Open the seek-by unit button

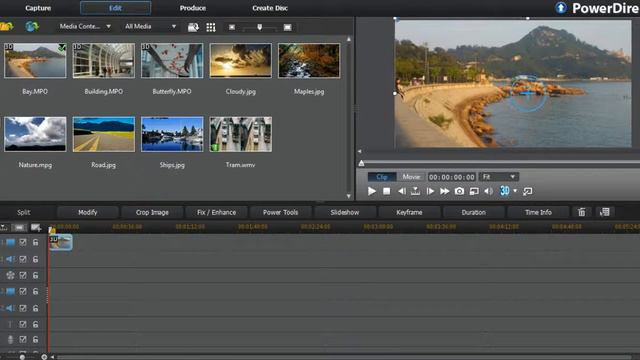[x=416, y=191]
